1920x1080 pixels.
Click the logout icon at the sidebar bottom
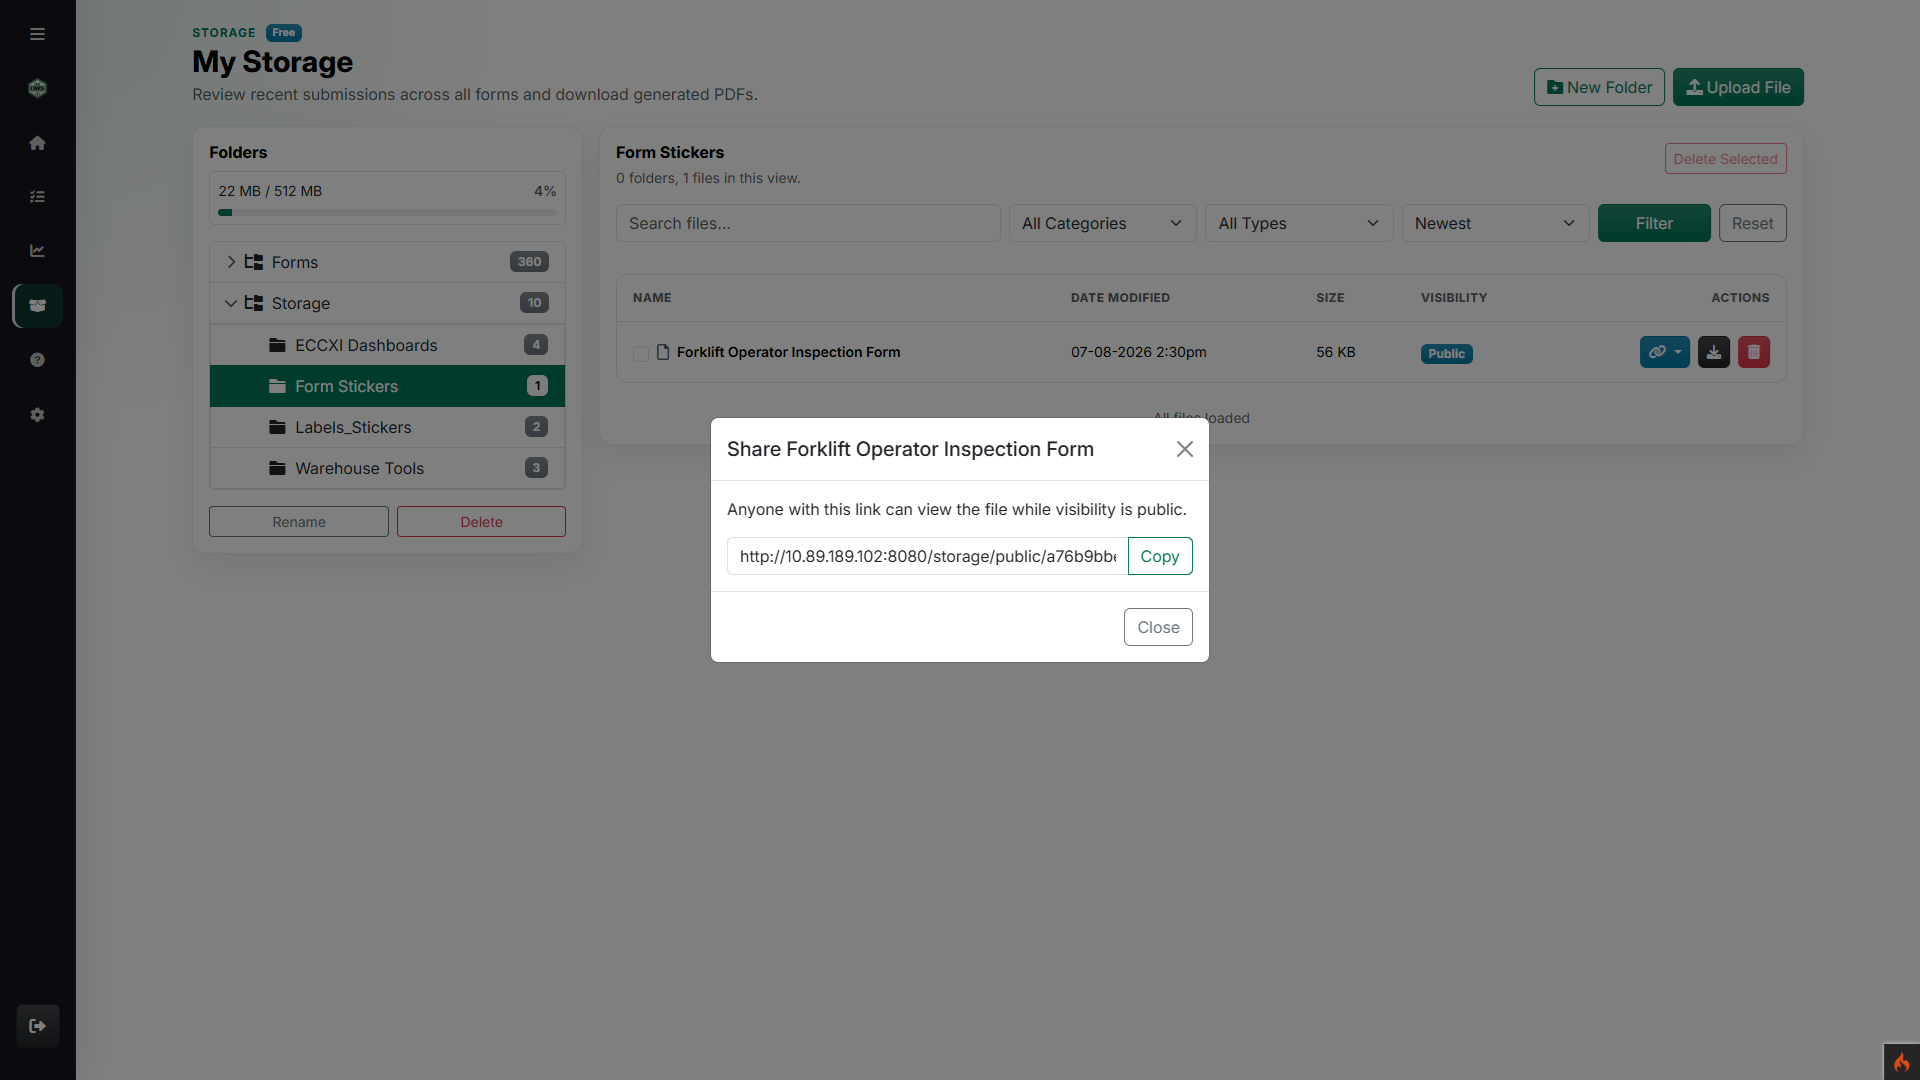pyautogui.click(x=37, y=1026)
